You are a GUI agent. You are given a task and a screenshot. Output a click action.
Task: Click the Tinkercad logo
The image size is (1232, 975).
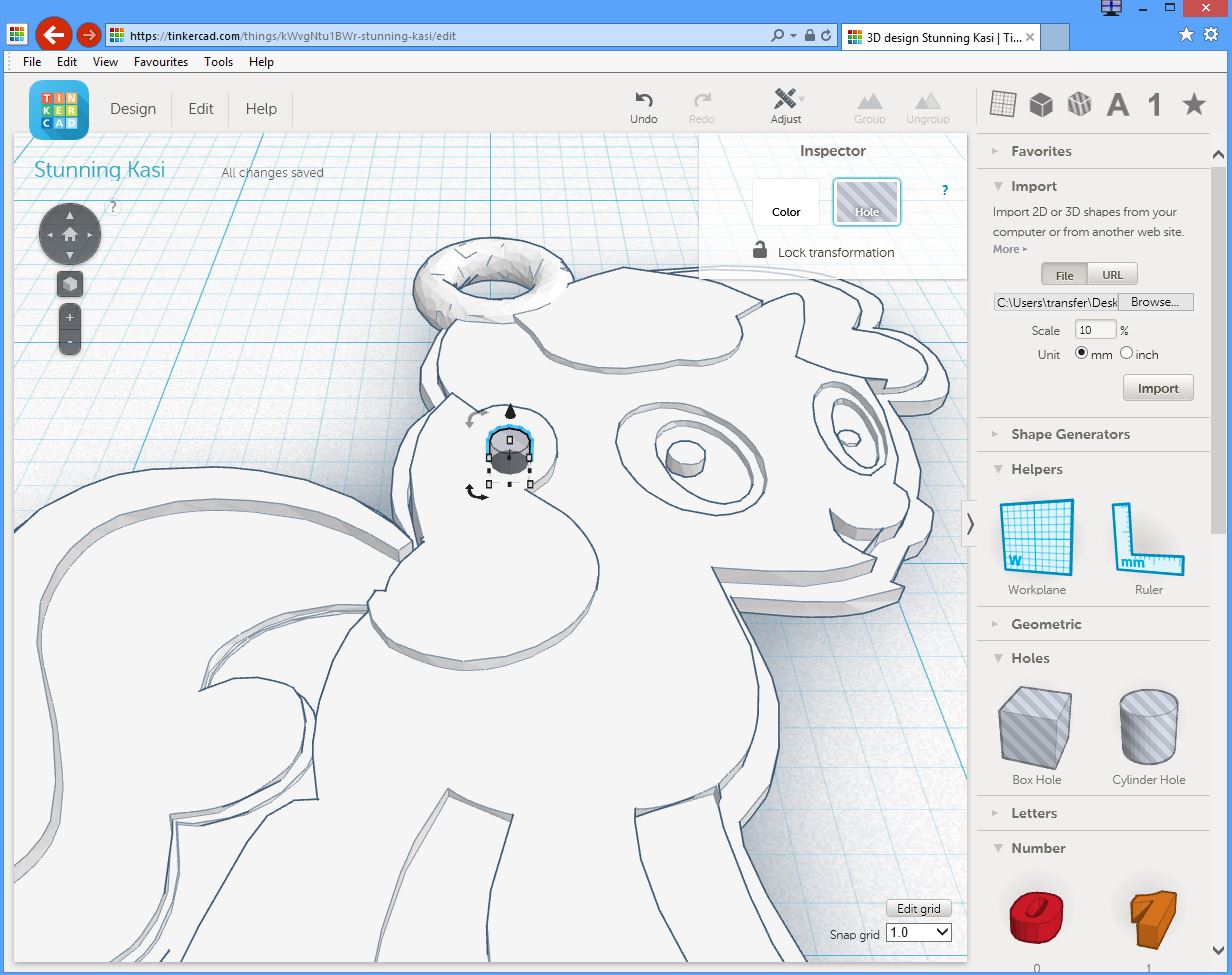59,110
